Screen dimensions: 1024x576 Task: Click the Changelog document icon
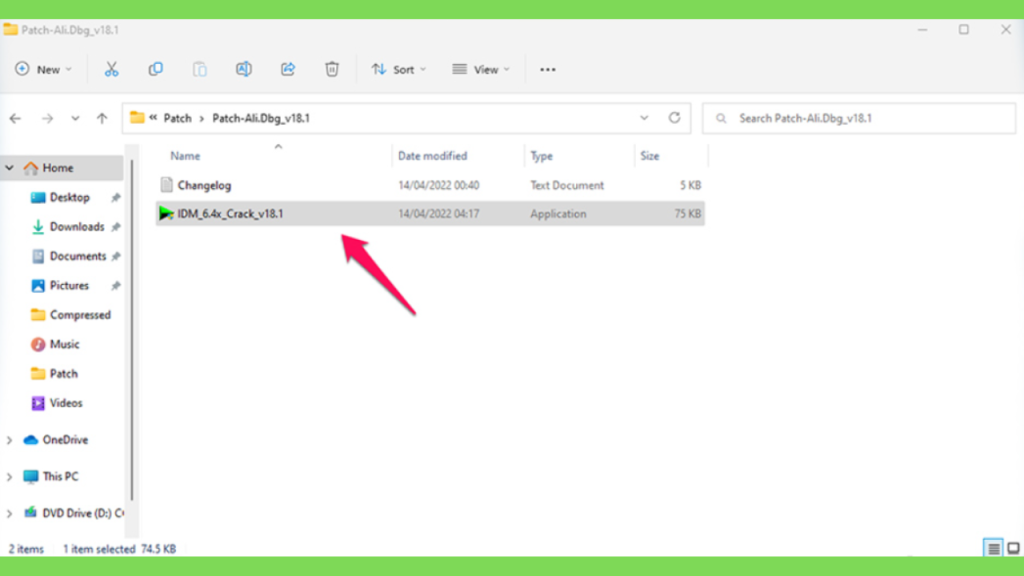[x=167, y=185]
